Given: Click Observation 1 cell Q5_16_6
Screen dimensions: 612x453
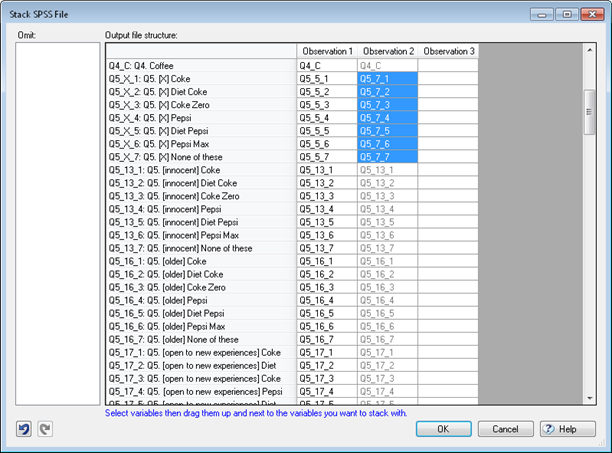Looking at the screenshot, I should point(327,327).
